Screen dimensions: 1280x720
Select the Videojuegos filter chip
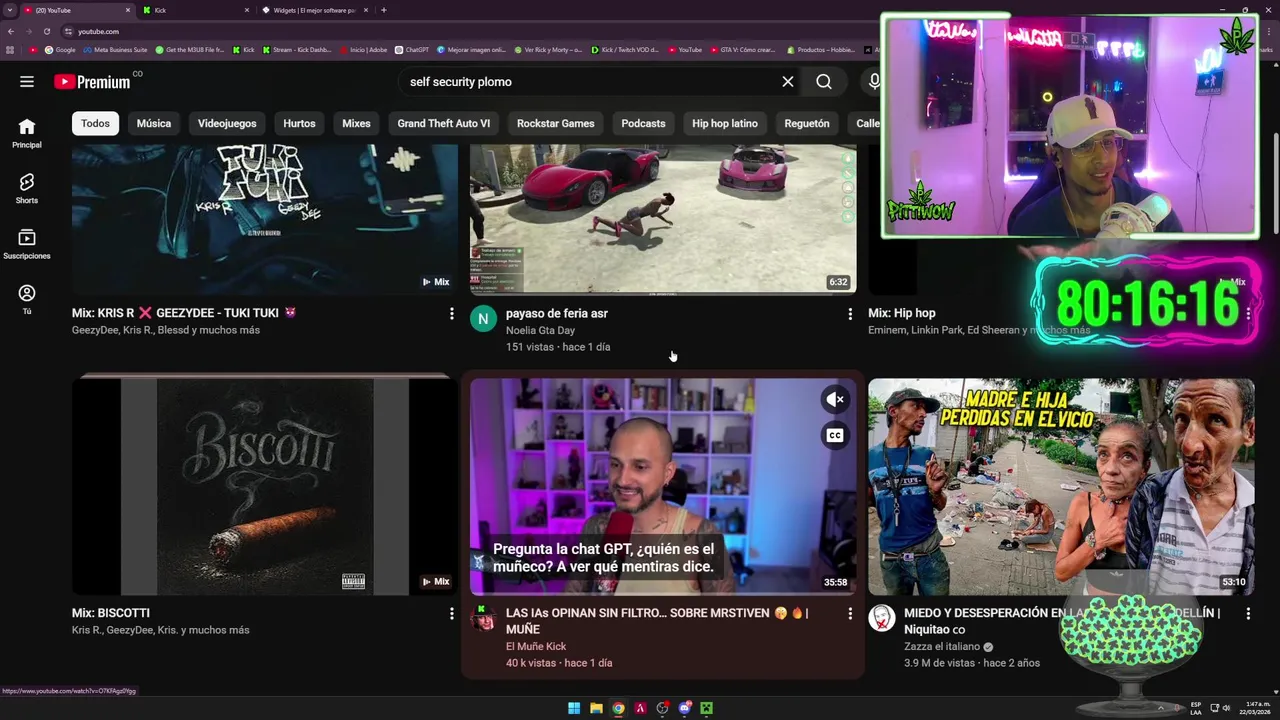(x=227, y=123)
